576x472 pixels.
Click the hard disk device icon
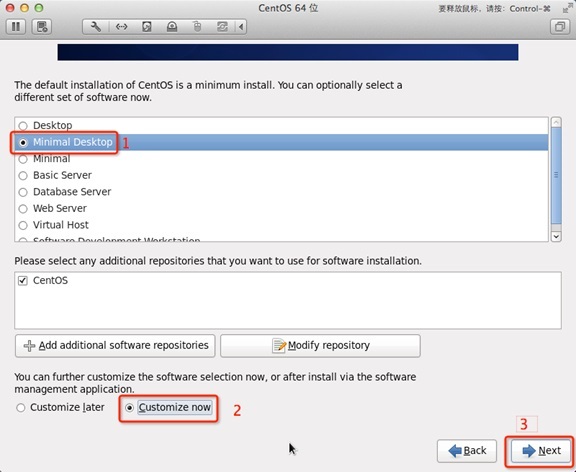(147, 26)
